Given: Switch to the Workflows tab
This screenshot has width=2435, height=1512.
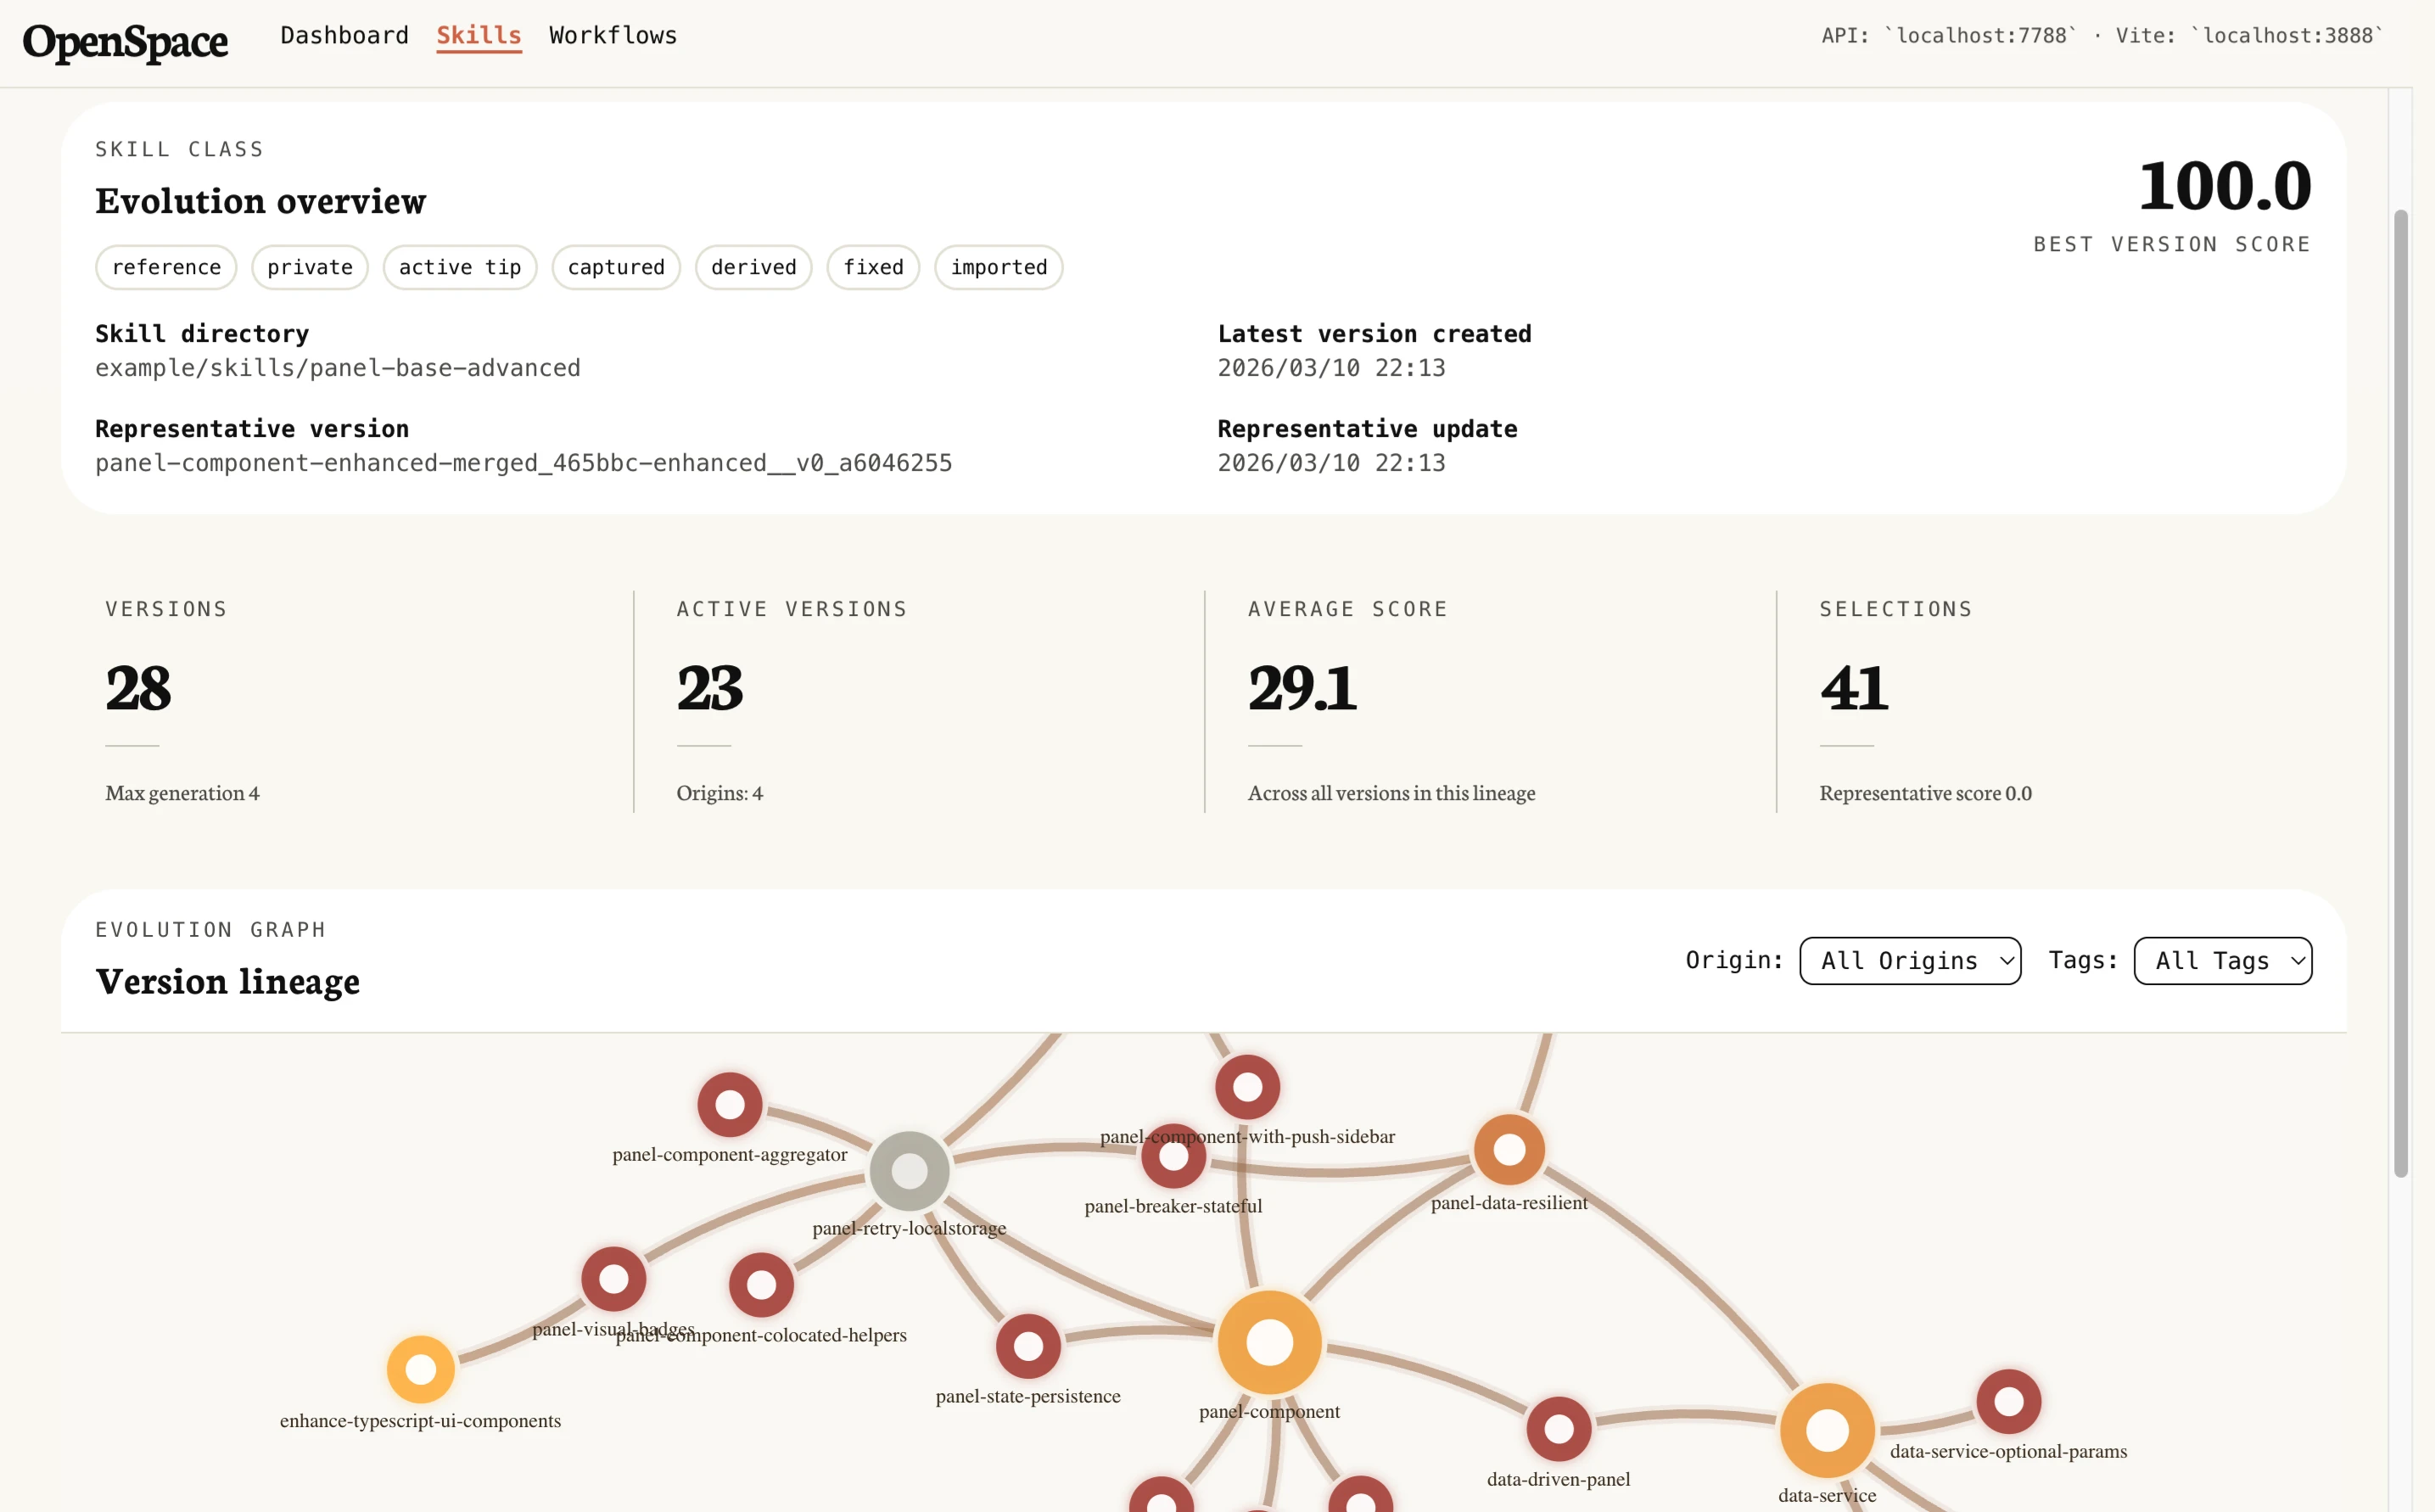Looking at the screenshot, I should tap(613, 35).
